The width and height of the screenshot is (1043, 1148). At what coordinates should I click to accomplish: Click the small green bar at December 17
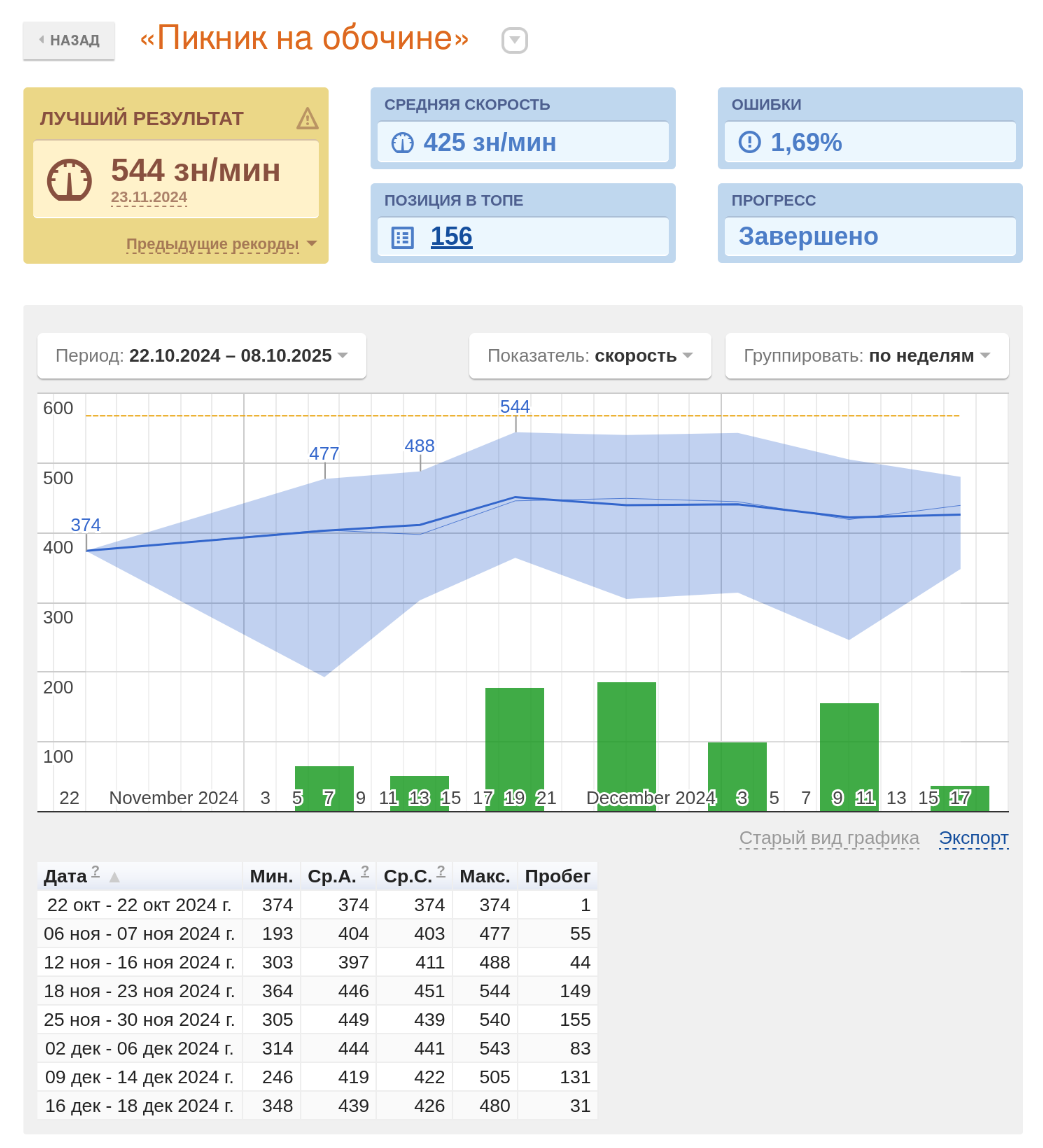[x=960, y=799]
